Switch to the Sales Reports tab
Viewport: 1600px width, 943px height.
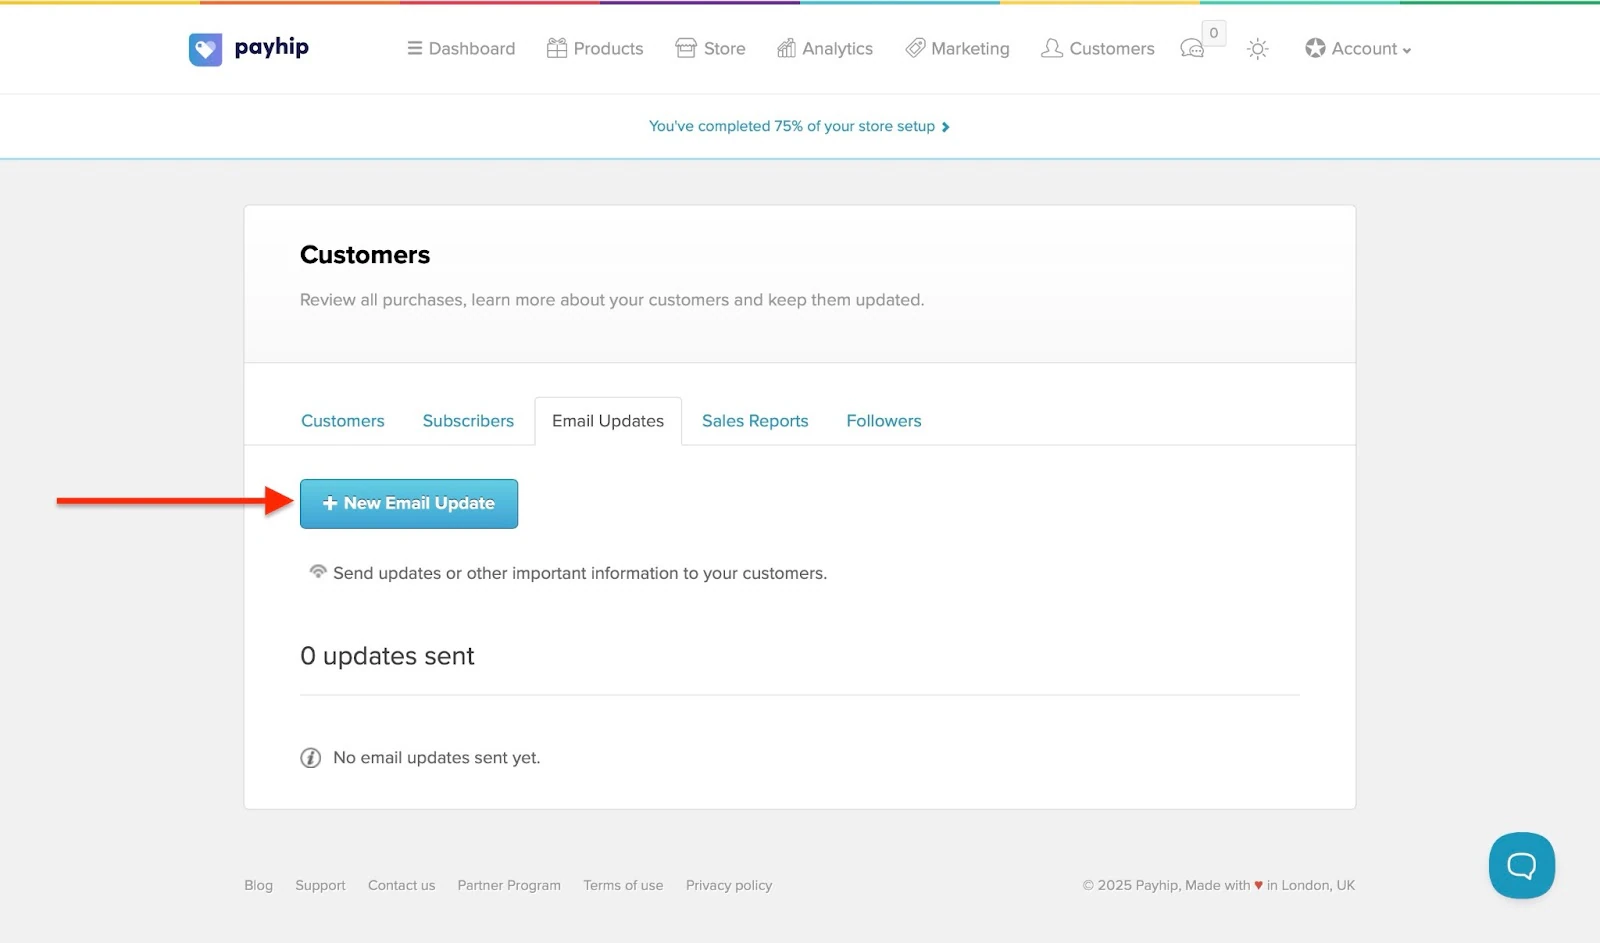pos(755,421)
